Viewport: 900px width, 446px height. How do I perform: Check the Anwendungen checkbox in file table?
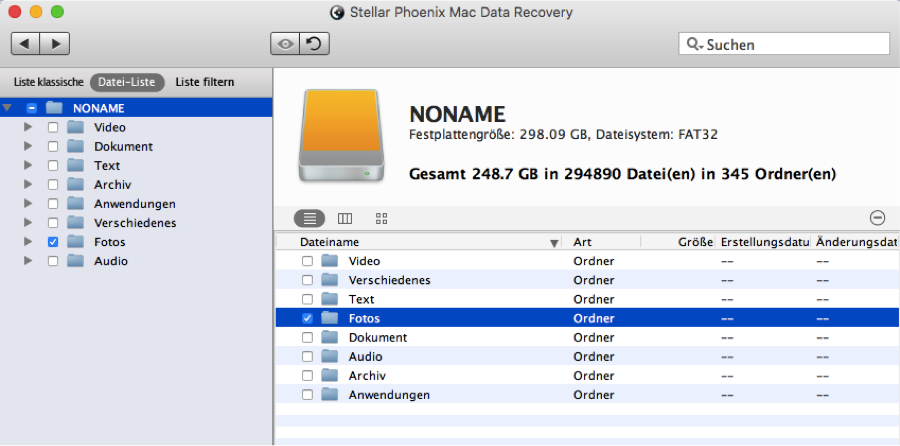tap(308, 395)
